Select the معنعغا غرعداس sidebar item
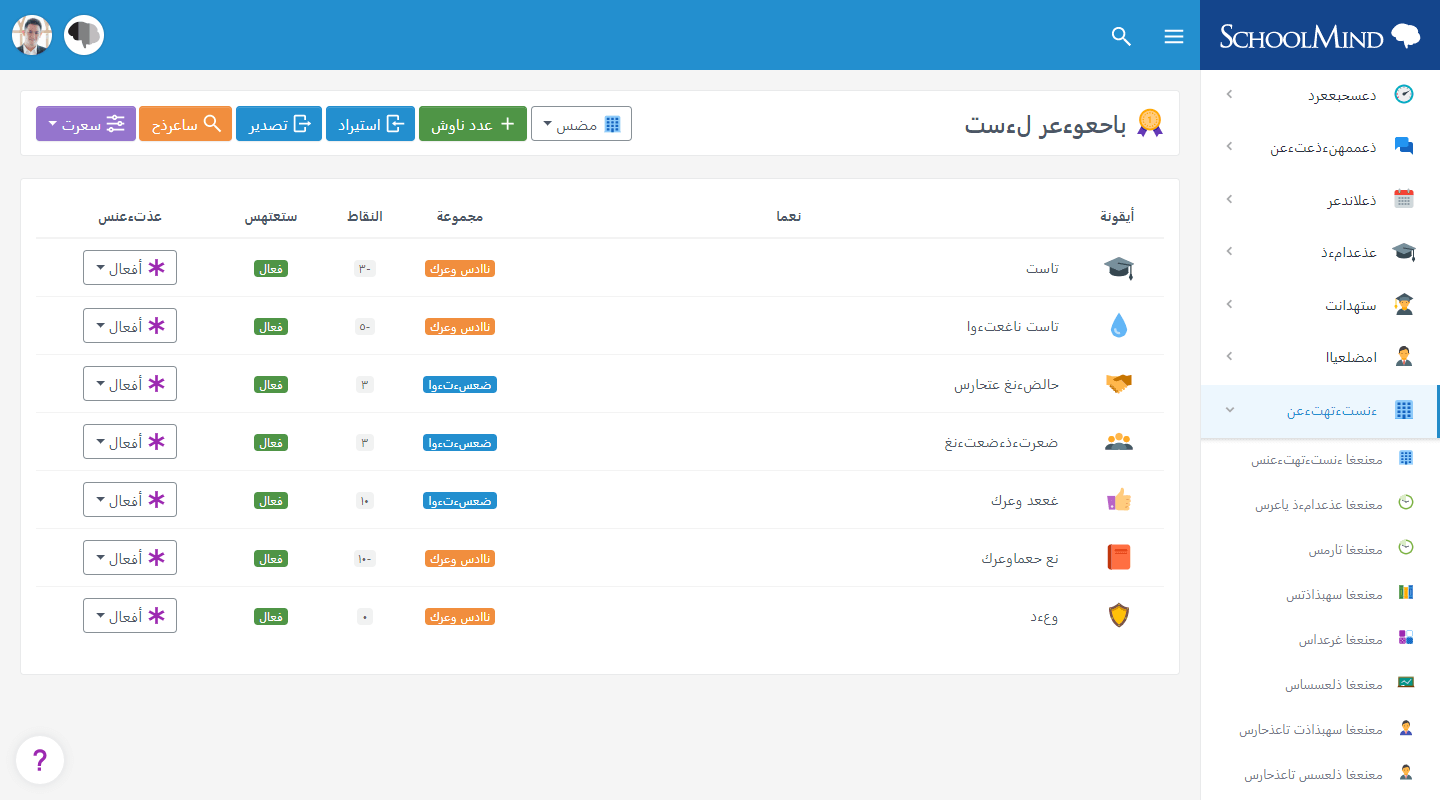Image resolution: width=1440 pixels, height=800 pixels. point(1340,639)
